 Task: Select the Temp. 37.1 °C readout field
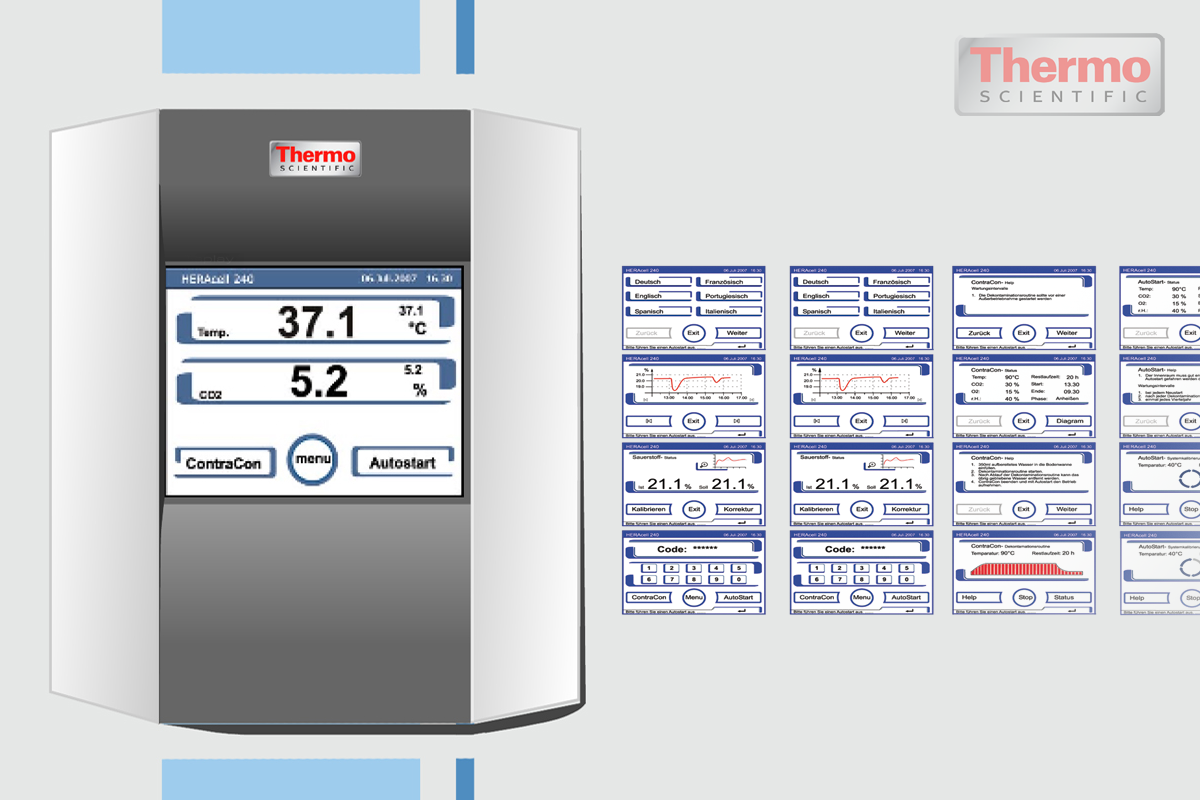316,322
